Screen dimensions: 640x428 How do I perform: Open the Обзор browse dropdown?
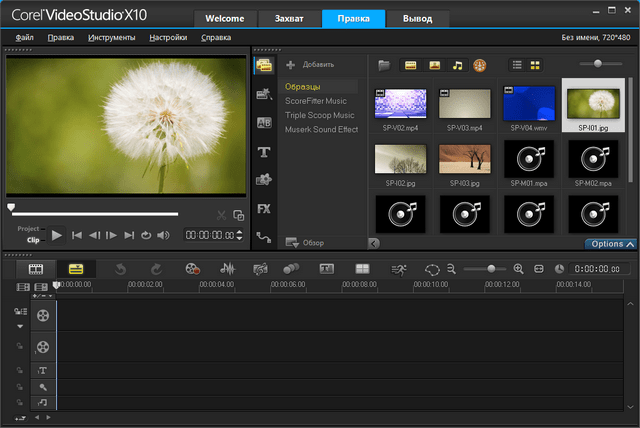[x=305, y=242]
